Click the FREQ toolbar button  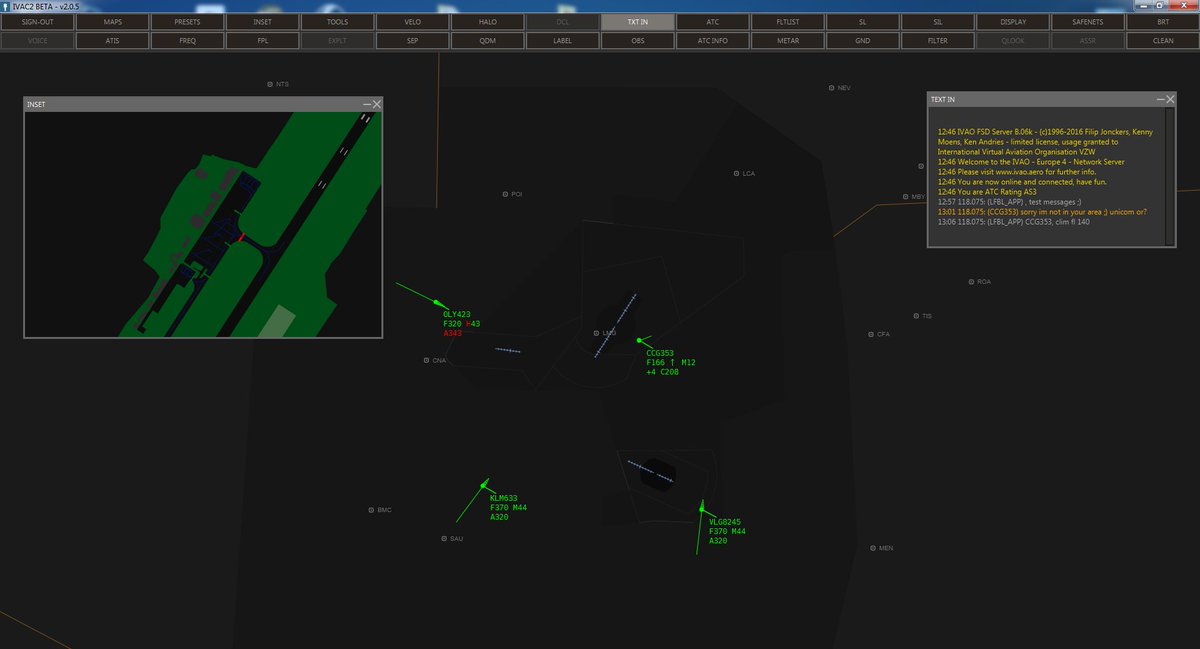(187, 41)
